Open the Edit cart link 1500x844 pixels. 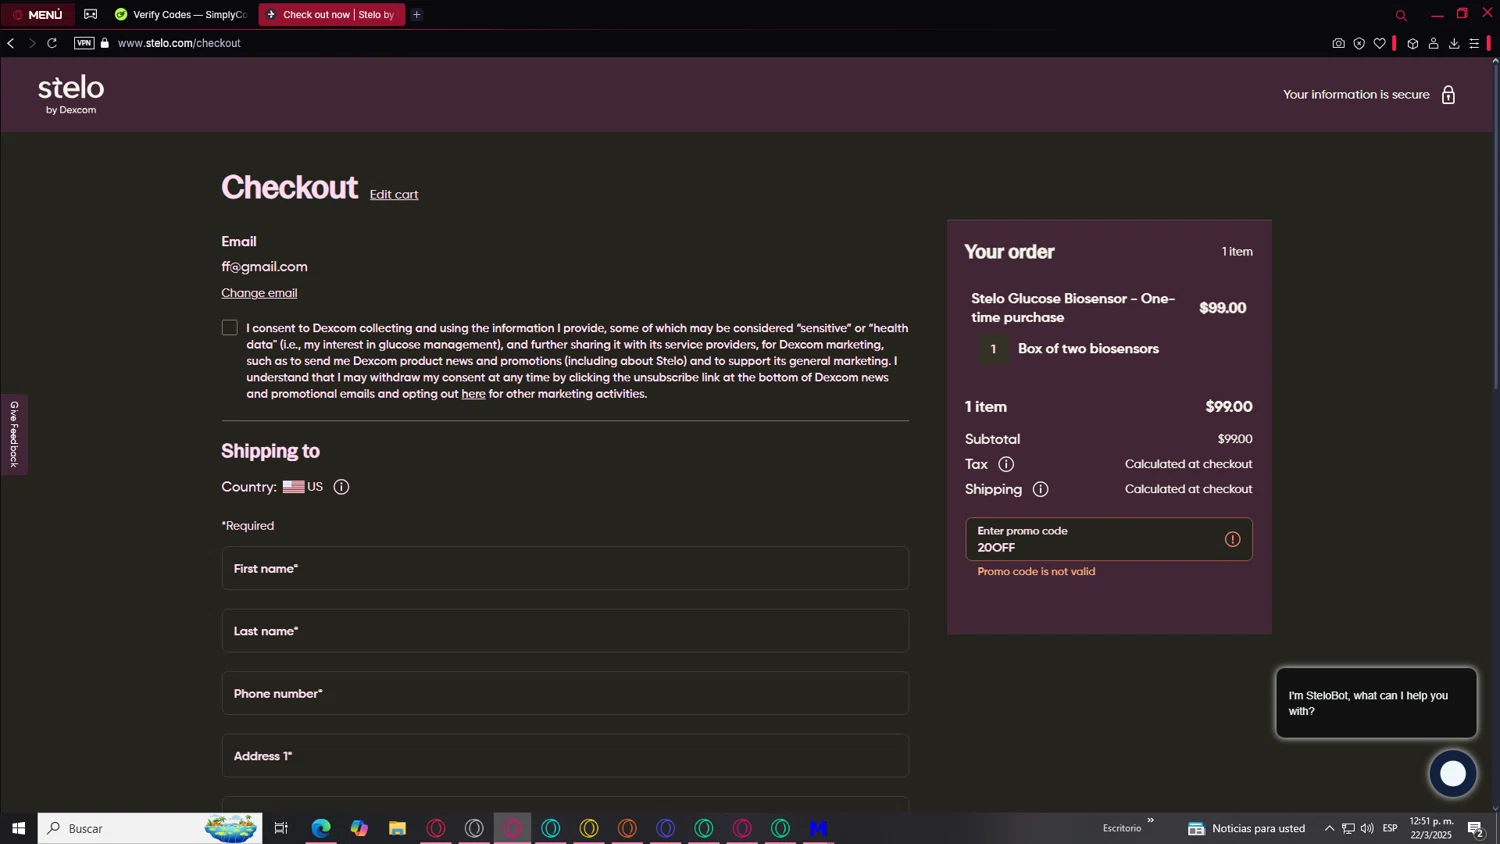(x=394, y=195)
